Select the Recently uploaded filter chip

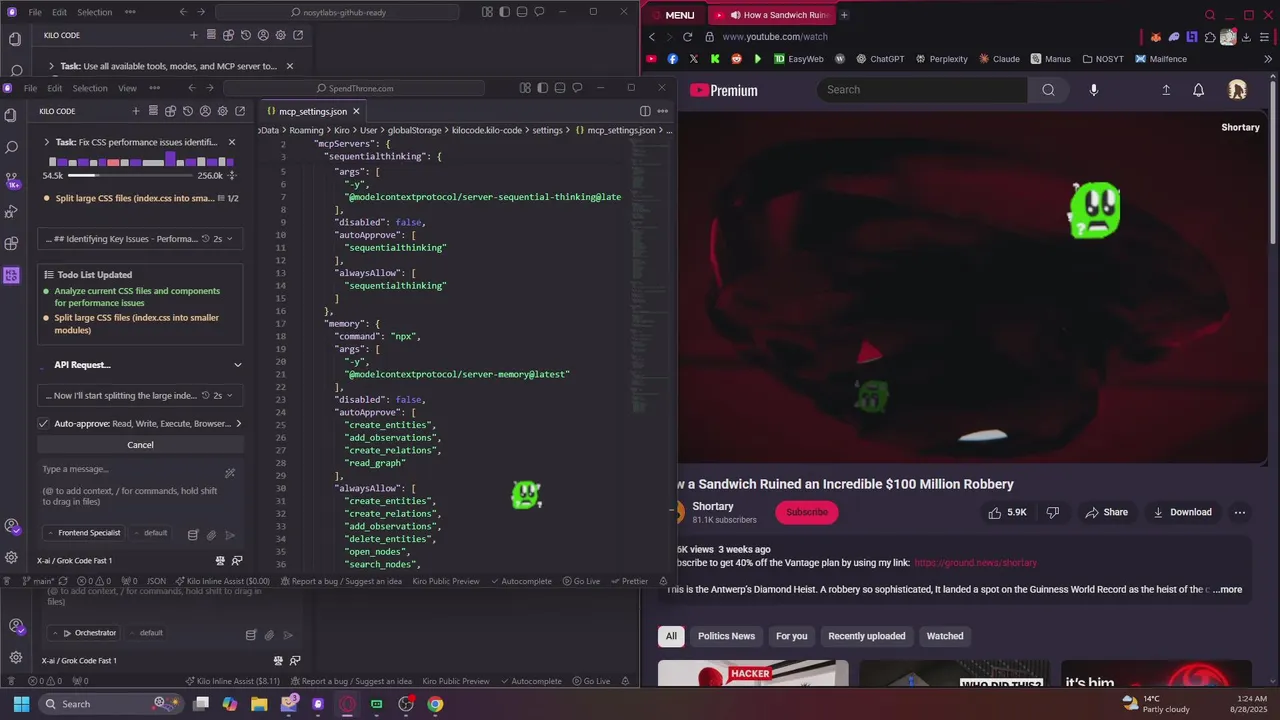866,636
